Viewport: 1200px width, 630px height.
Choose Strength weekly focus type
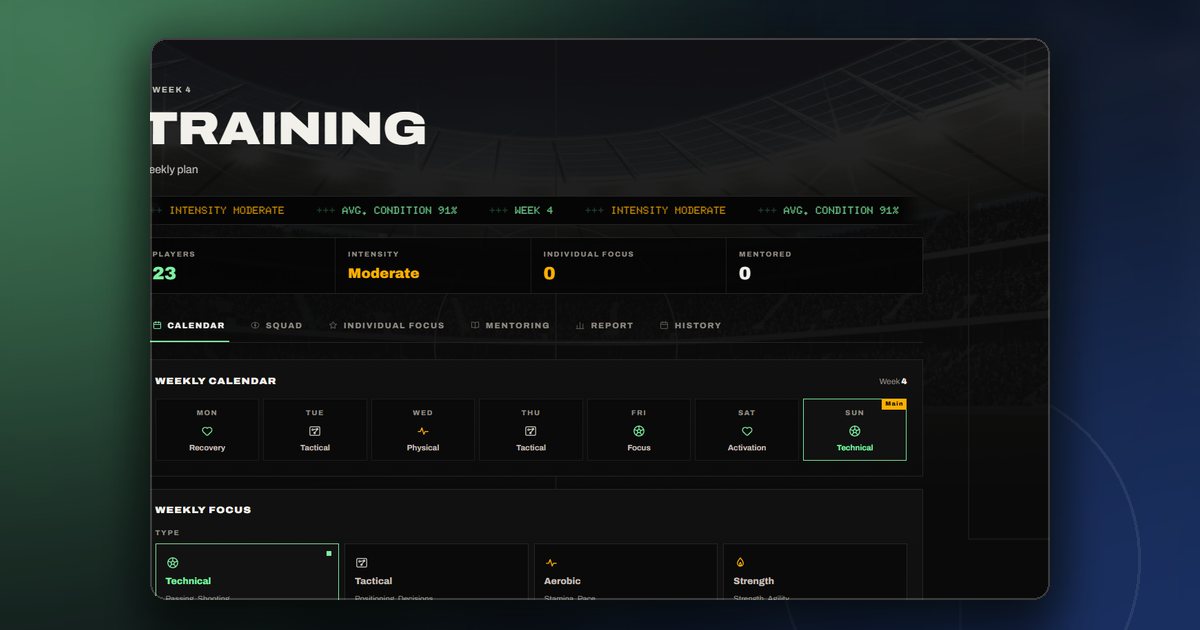click(815, 572)
